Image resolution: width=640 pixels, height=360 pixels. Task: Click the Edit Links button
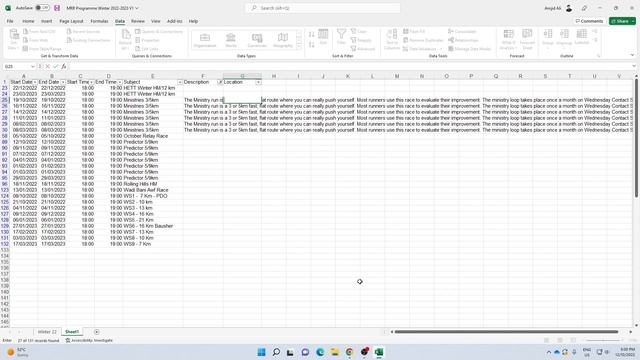[x=147, y=49]
